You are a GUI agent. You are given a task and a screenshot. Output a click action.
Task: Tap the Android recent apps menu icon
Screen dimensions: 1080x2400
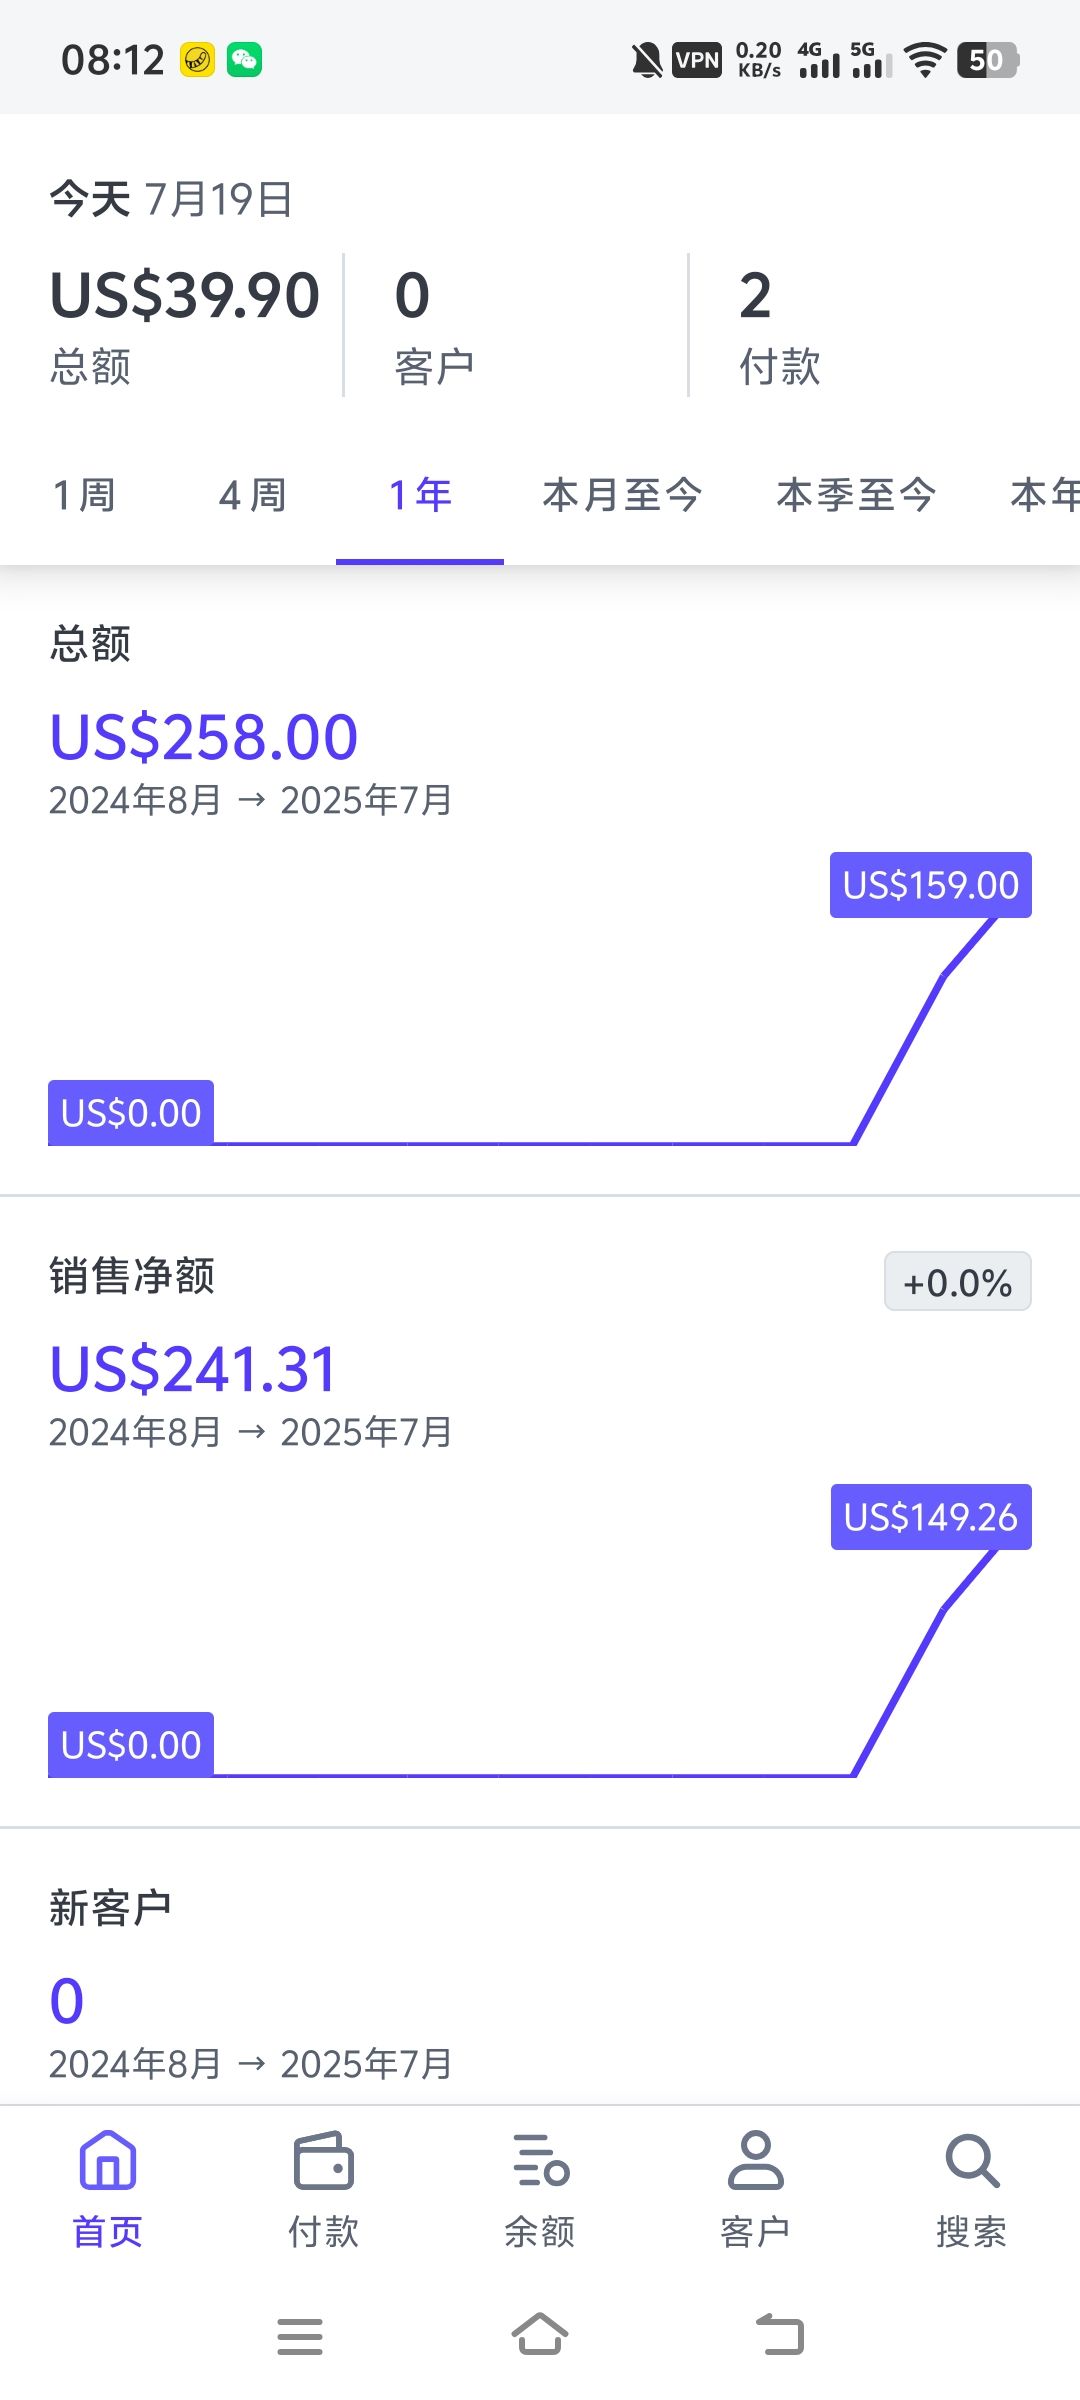pyautogui.click(x=300, y=2337)
